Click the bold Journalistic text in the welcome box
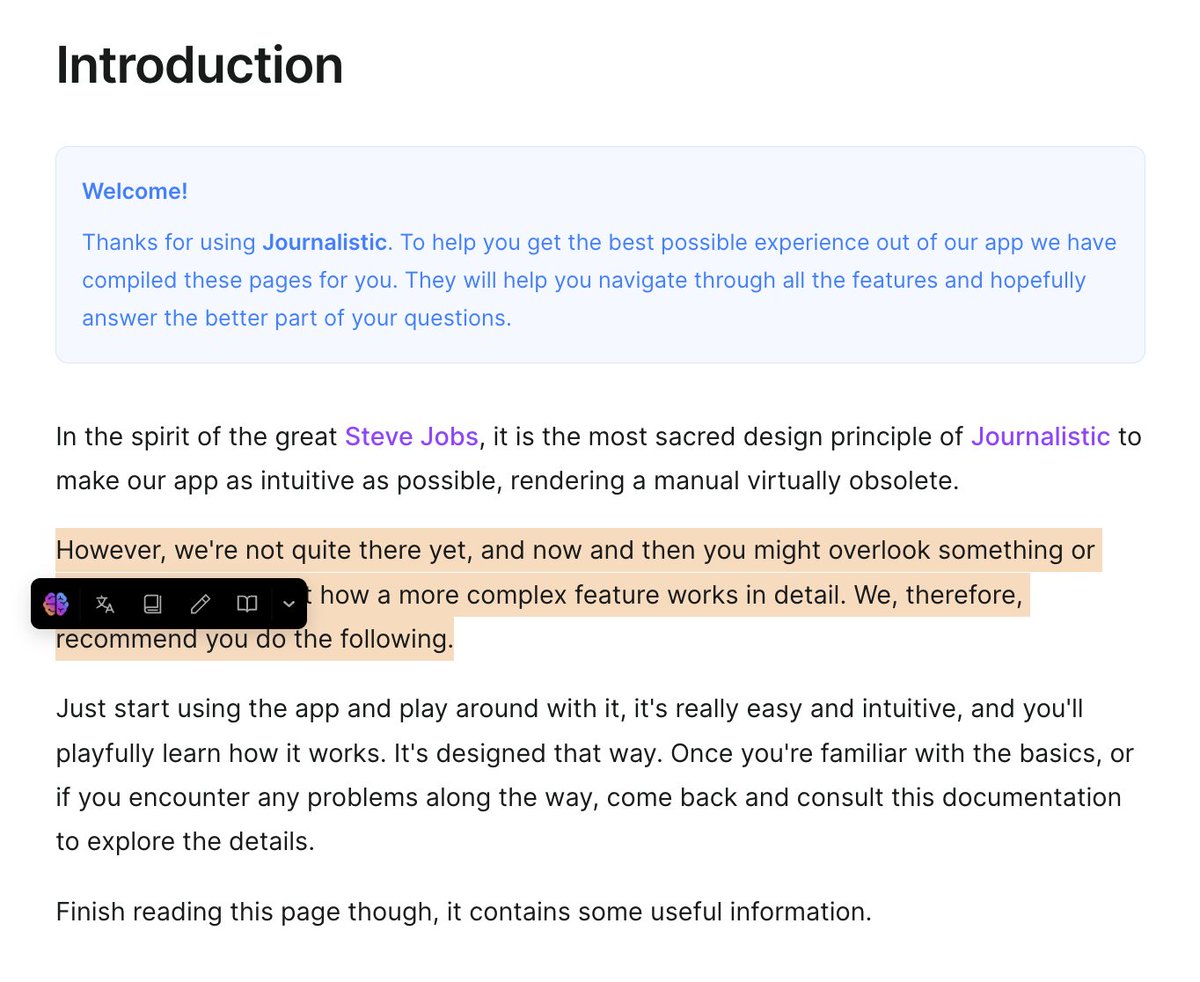Image resolution: width=1200 pixels, height=982 pixels. pyautogui.click(x=324, y=243)
